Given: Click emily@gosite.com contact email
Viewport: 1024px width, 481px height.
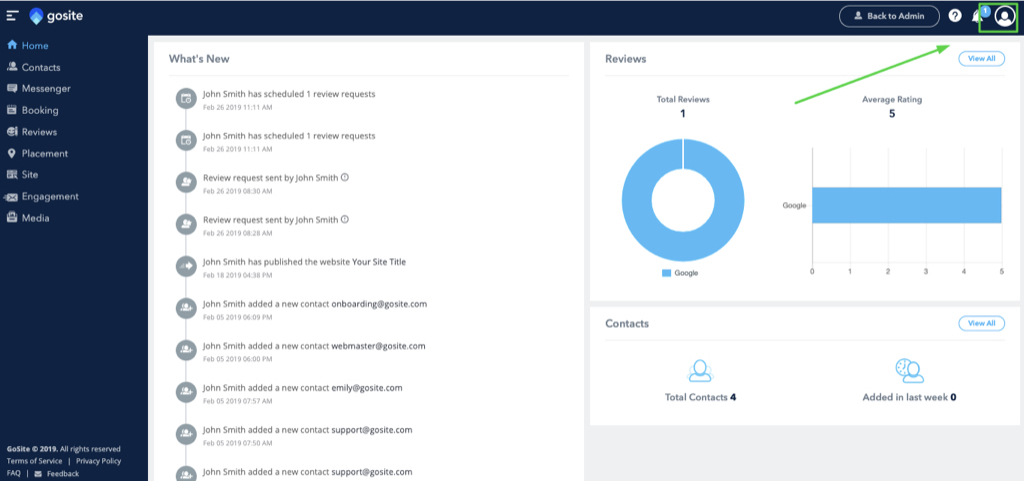Looking at the screenshot, I should [x=366, y=388].
